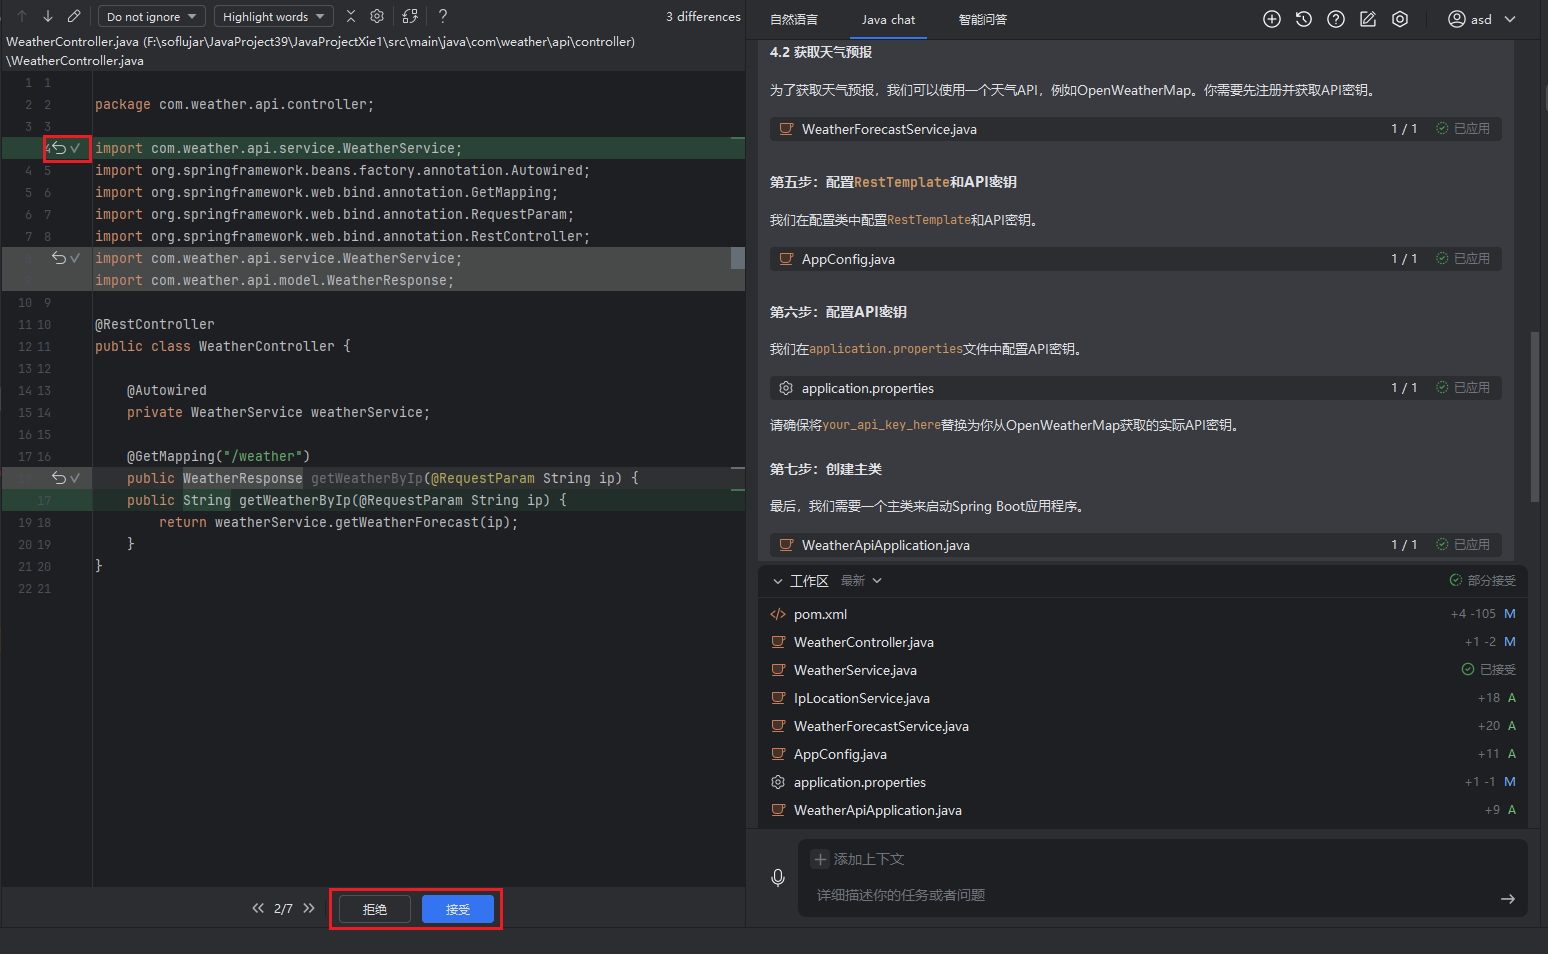Click the 添加上下文 add context label
The height and width of the screenshot is (954, 1548).
869,859
